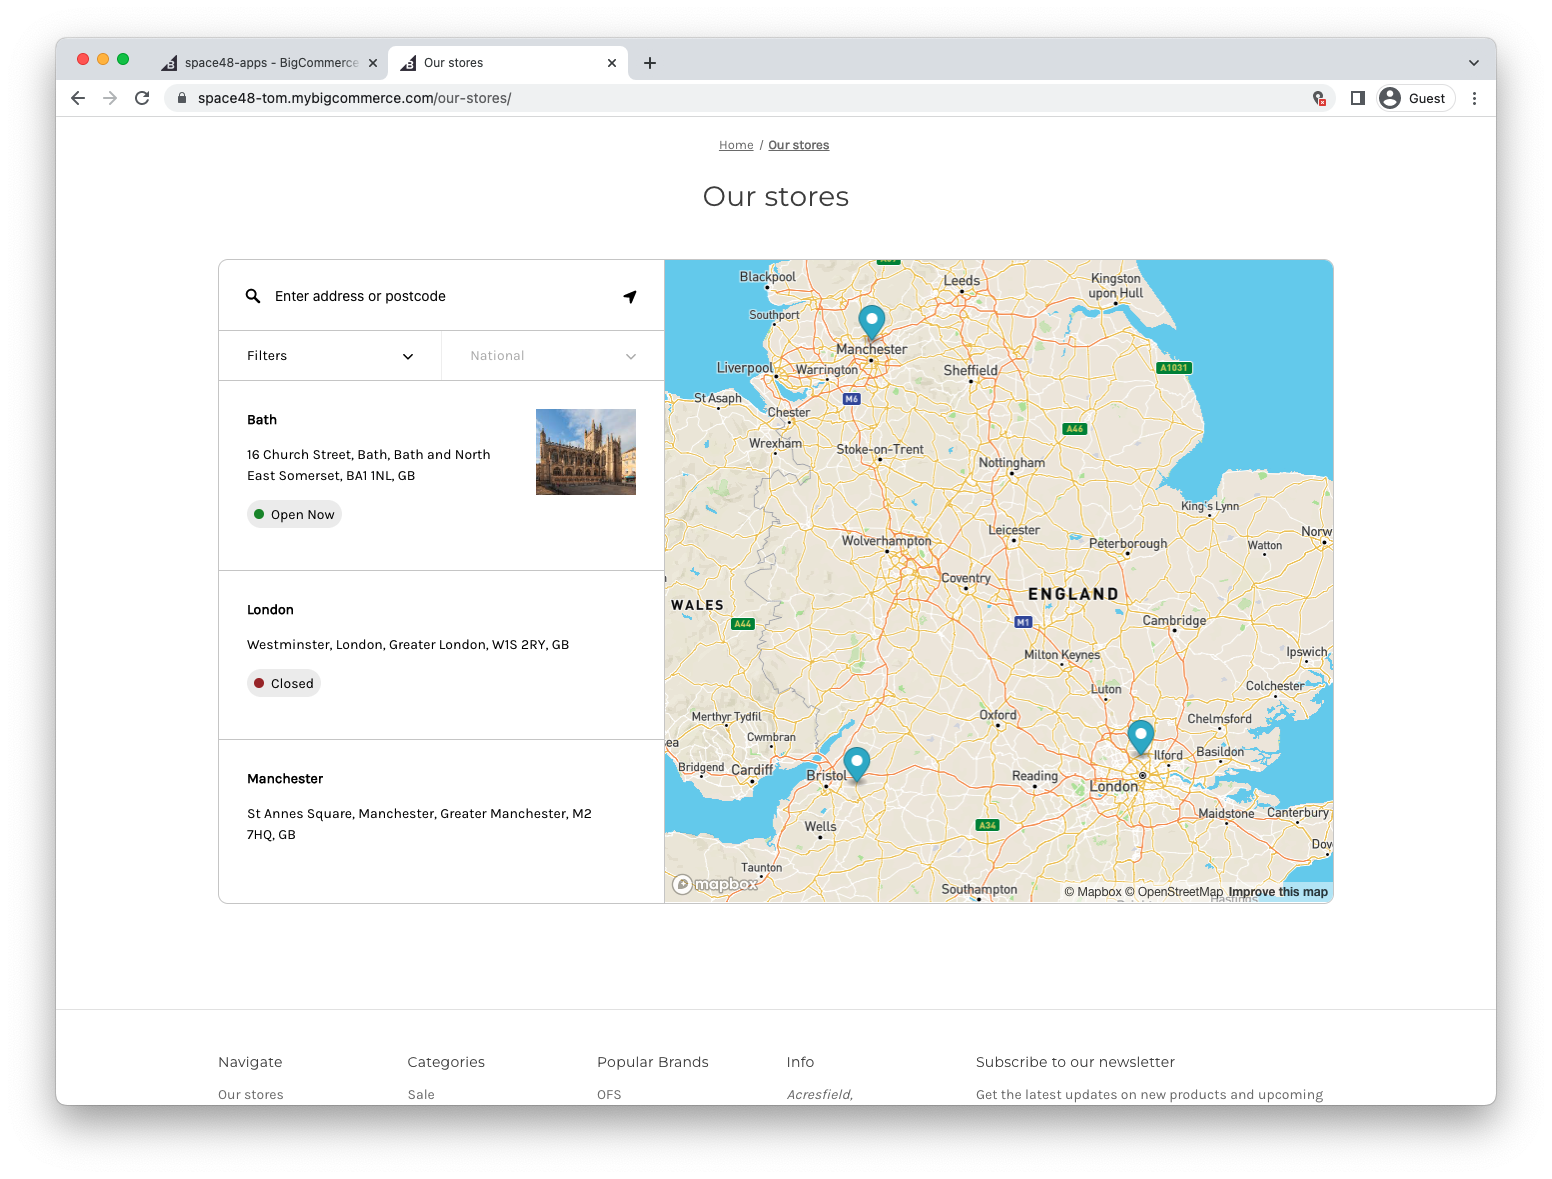Click the Our stores page title
1552x1179 pixels.
[776, 197]
